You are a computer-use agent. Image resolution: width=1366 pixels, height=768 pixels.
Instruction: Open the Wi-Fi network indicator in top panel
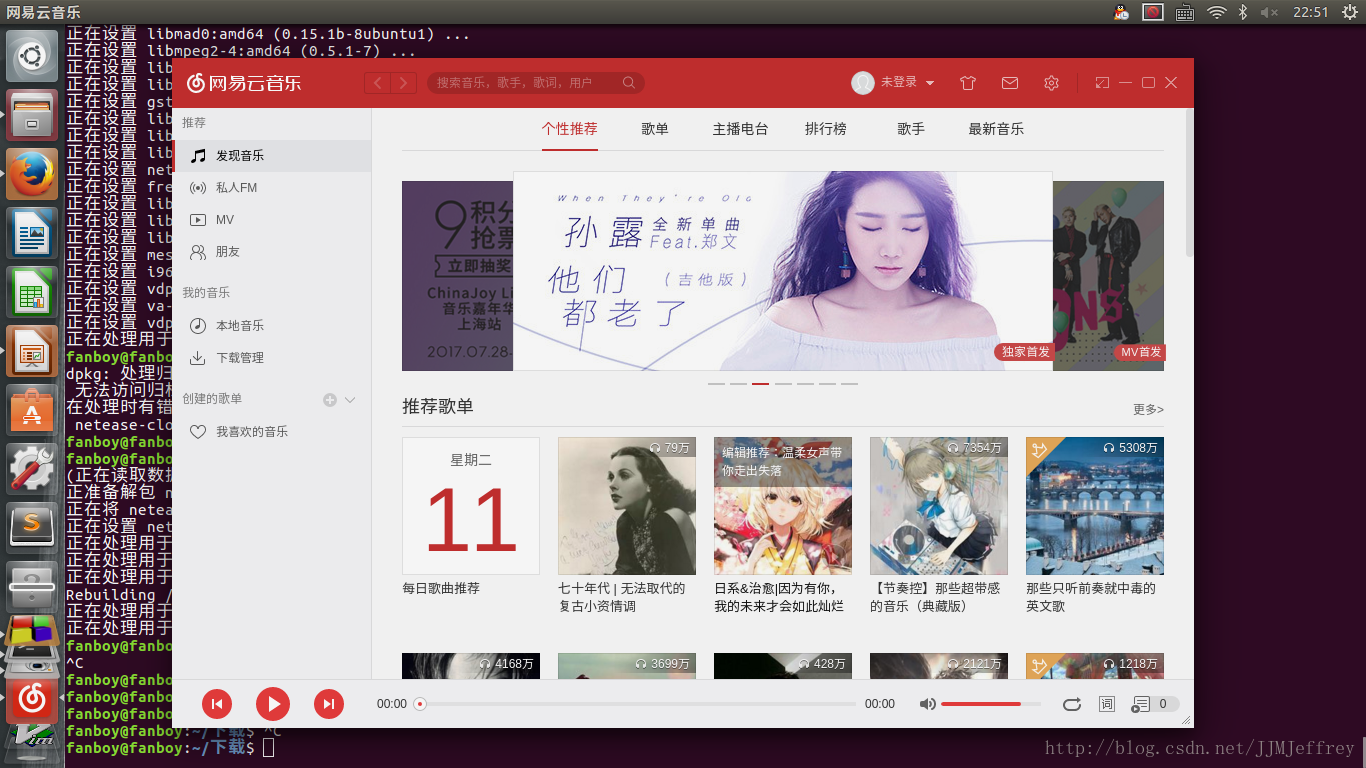point(1217,12)
